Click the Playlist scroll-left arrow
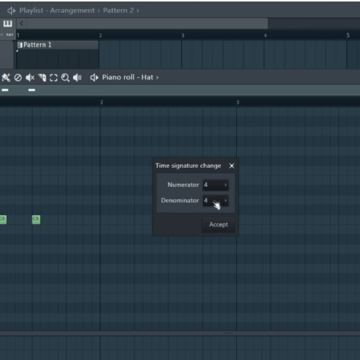Screen dimensions: 360x360 22,24
